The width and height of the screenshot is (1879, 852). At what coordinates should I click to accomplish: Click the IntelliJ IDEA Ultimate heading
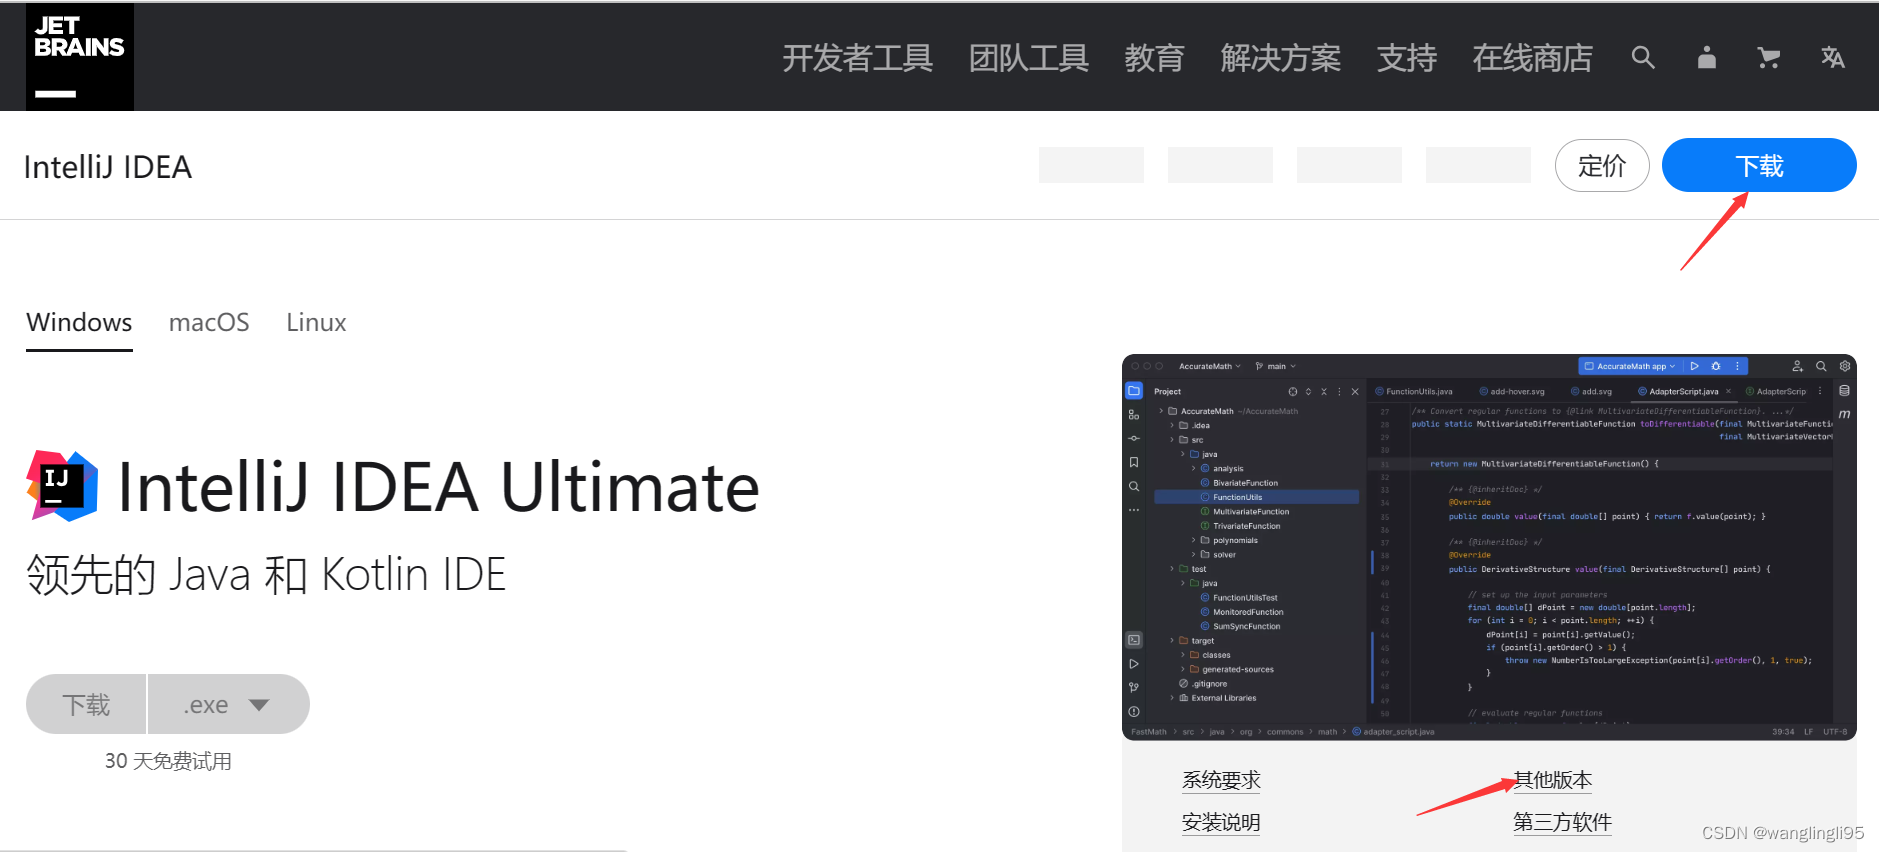pos(439,487)
